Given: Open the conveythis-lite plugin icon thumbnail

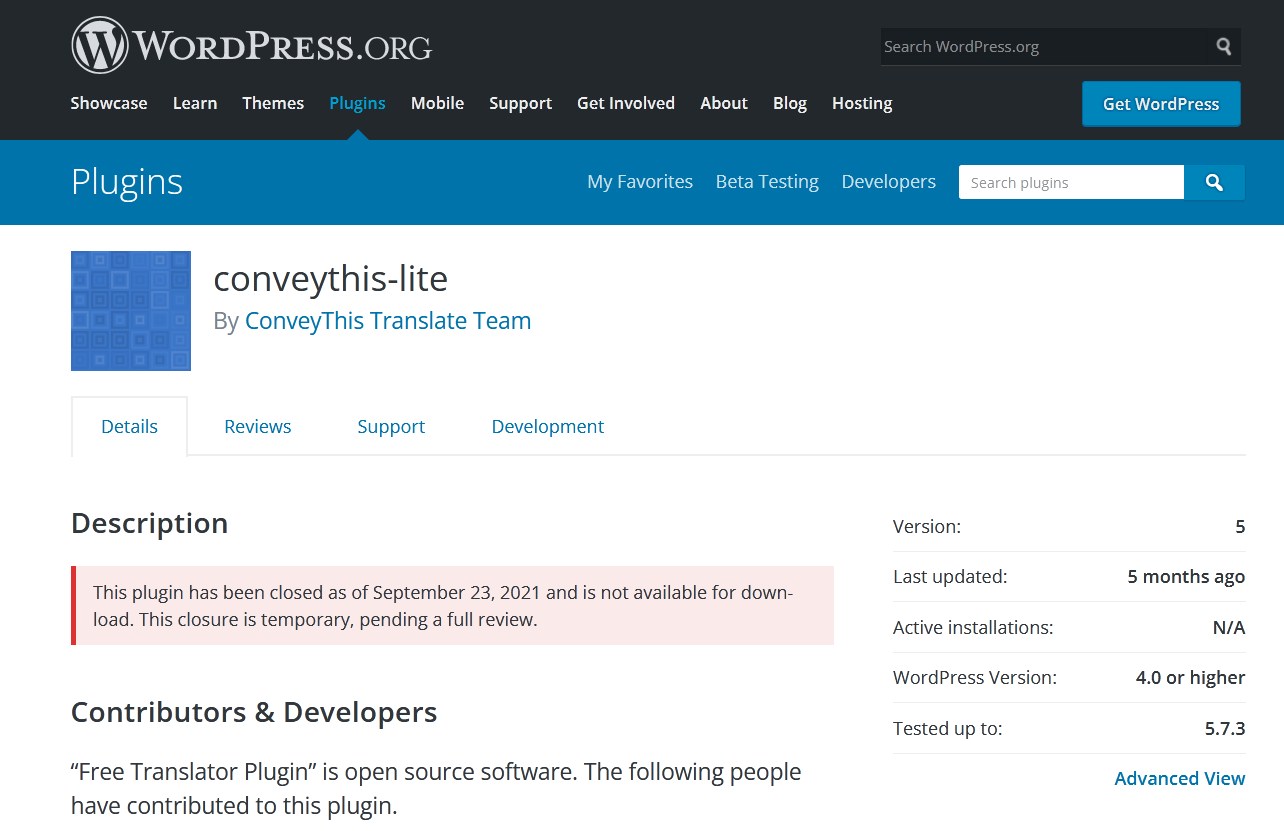Looking at the screenshot, I should click(x=131, y=311).
